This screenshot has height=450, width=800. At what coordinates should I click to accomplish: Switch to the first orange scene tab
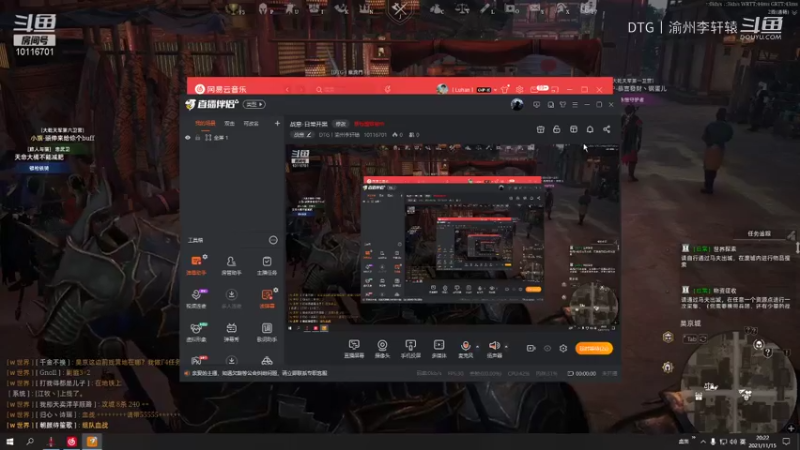[205, 123]
